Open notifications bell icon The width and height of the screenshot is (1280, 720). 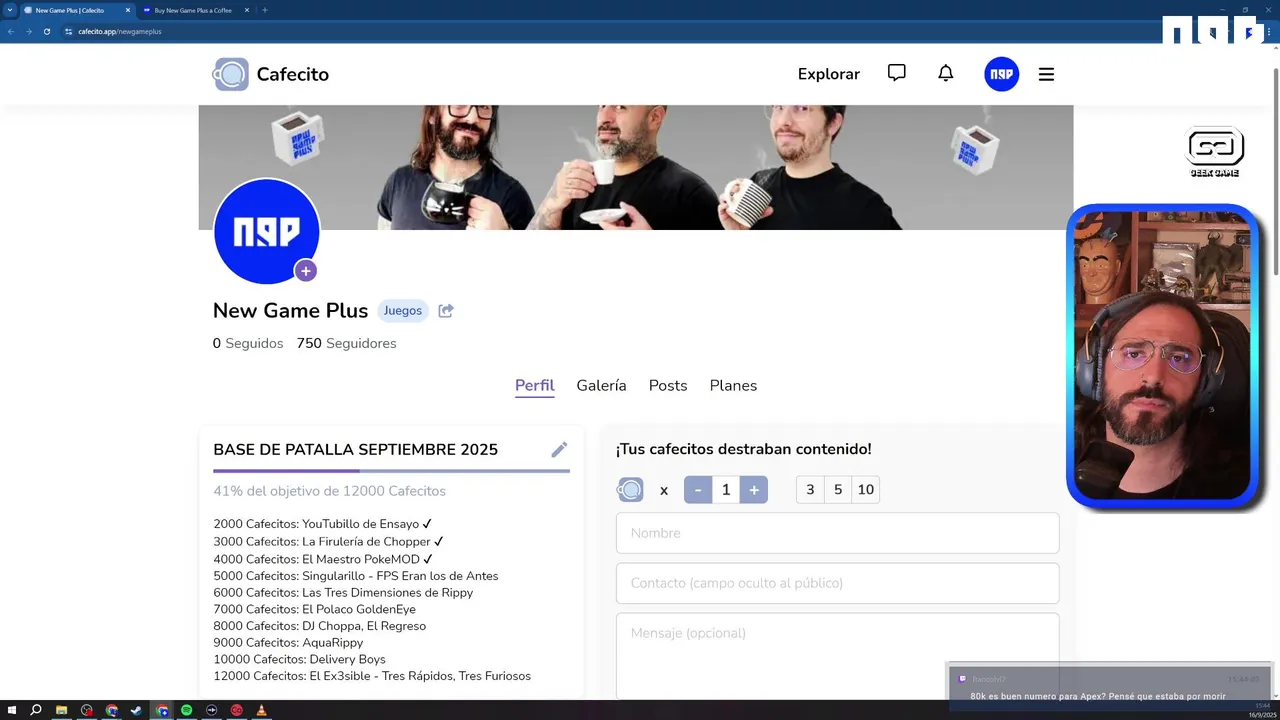tap(946, 73)
